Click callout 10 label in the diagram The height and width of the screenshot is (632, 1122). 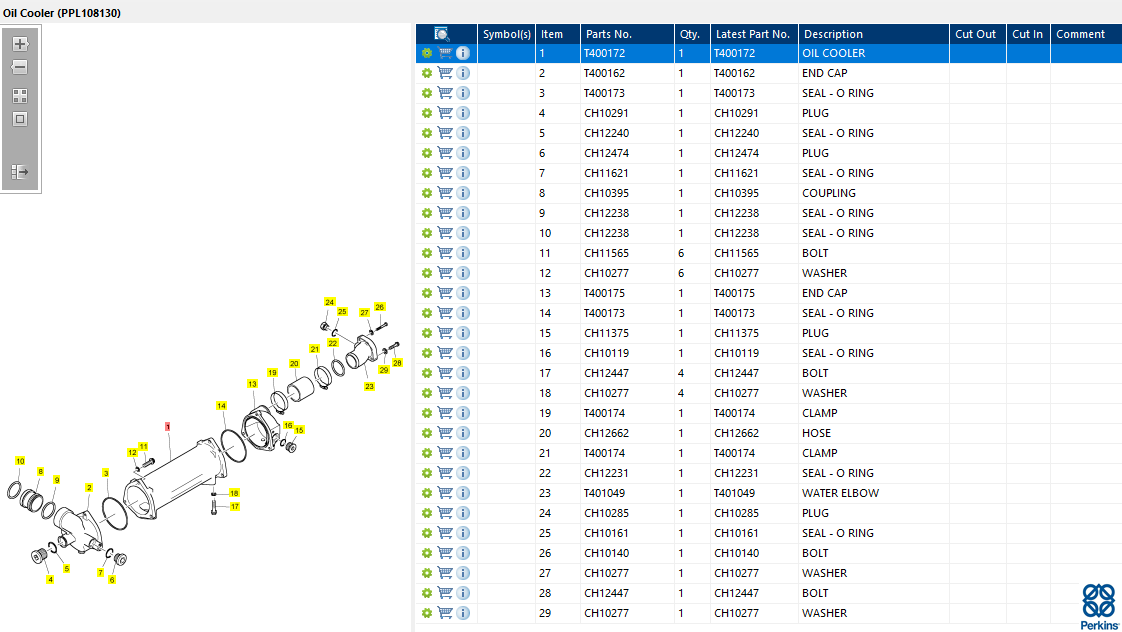pyautogui.click(x=20, y=461)
